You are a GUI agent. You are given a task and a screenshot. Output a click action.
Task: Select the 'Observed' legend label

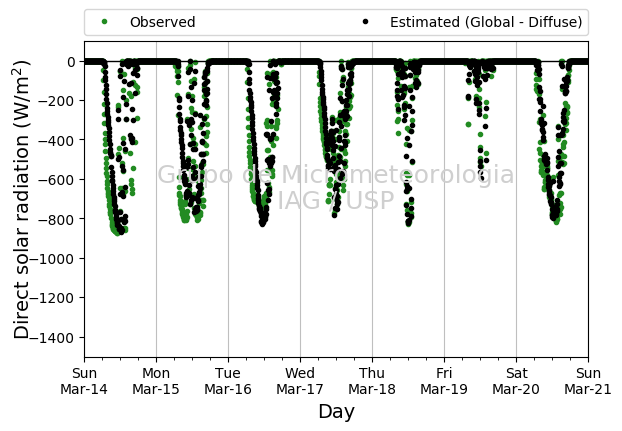163,22
